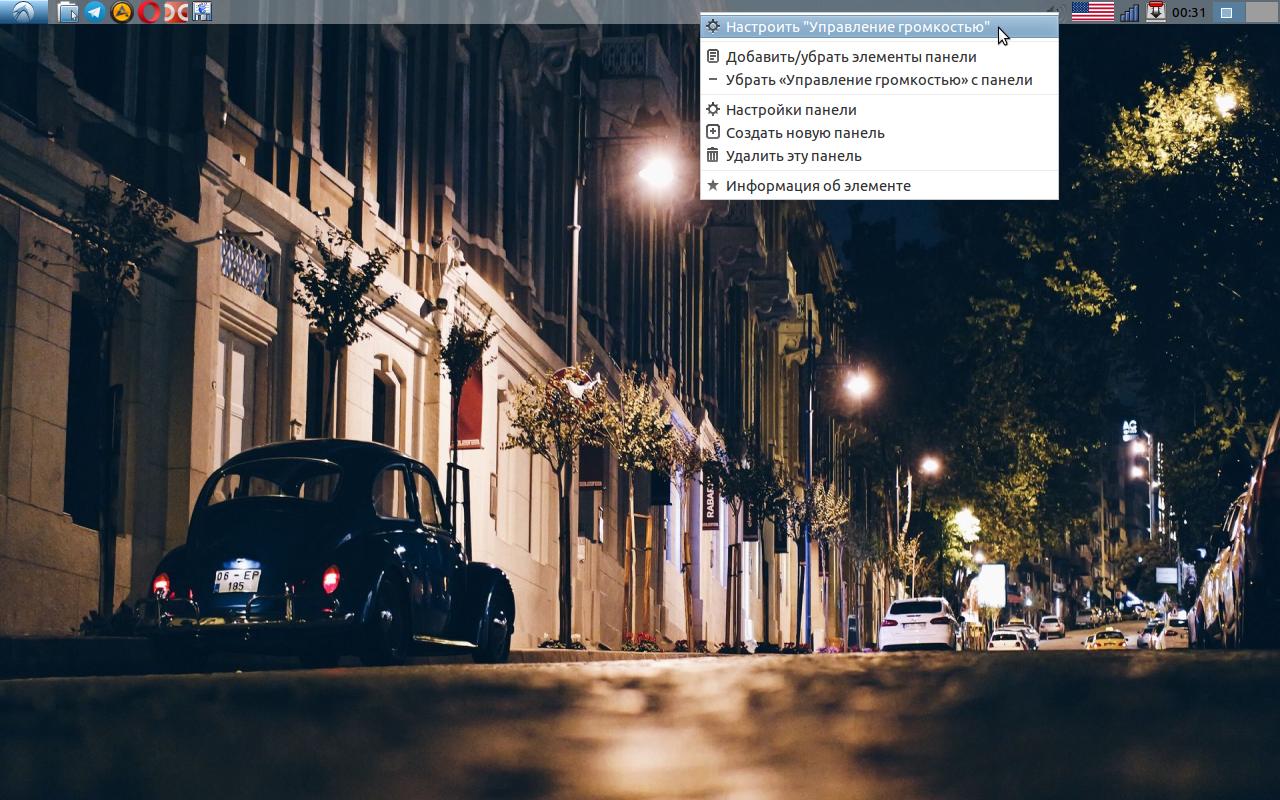Launch the orange Audacious player icon
Screen dimensions: 1280x800
122,12
